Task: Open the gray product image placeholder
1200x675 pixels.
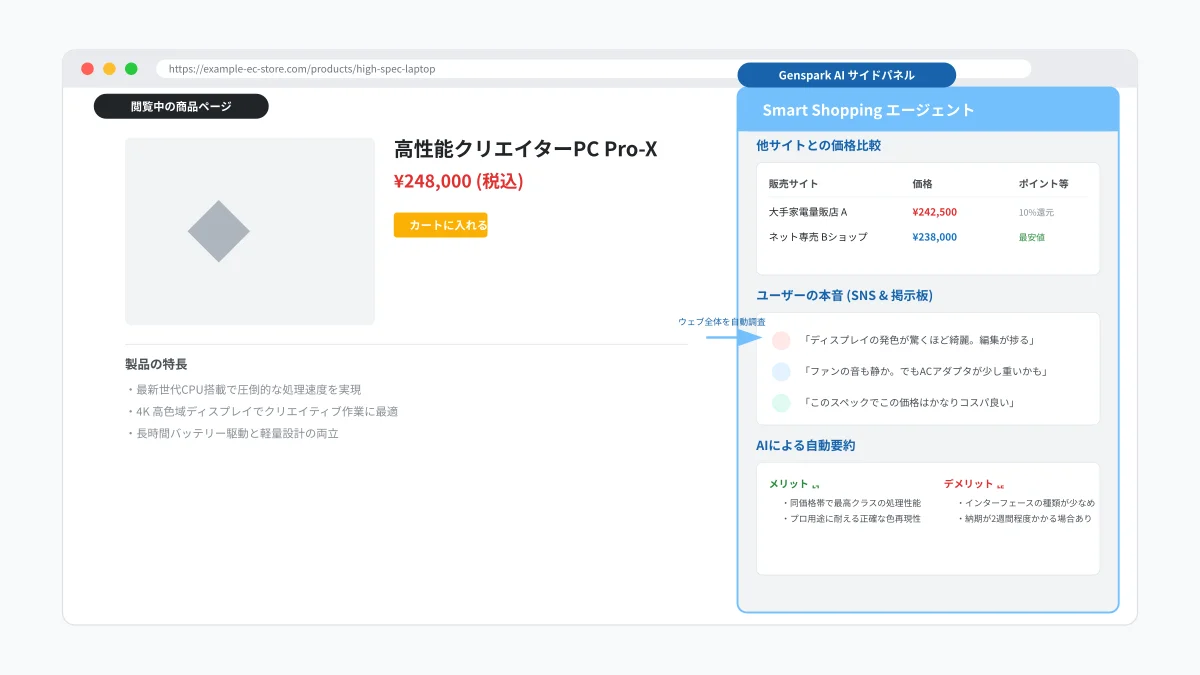Action: pos(250,231)
